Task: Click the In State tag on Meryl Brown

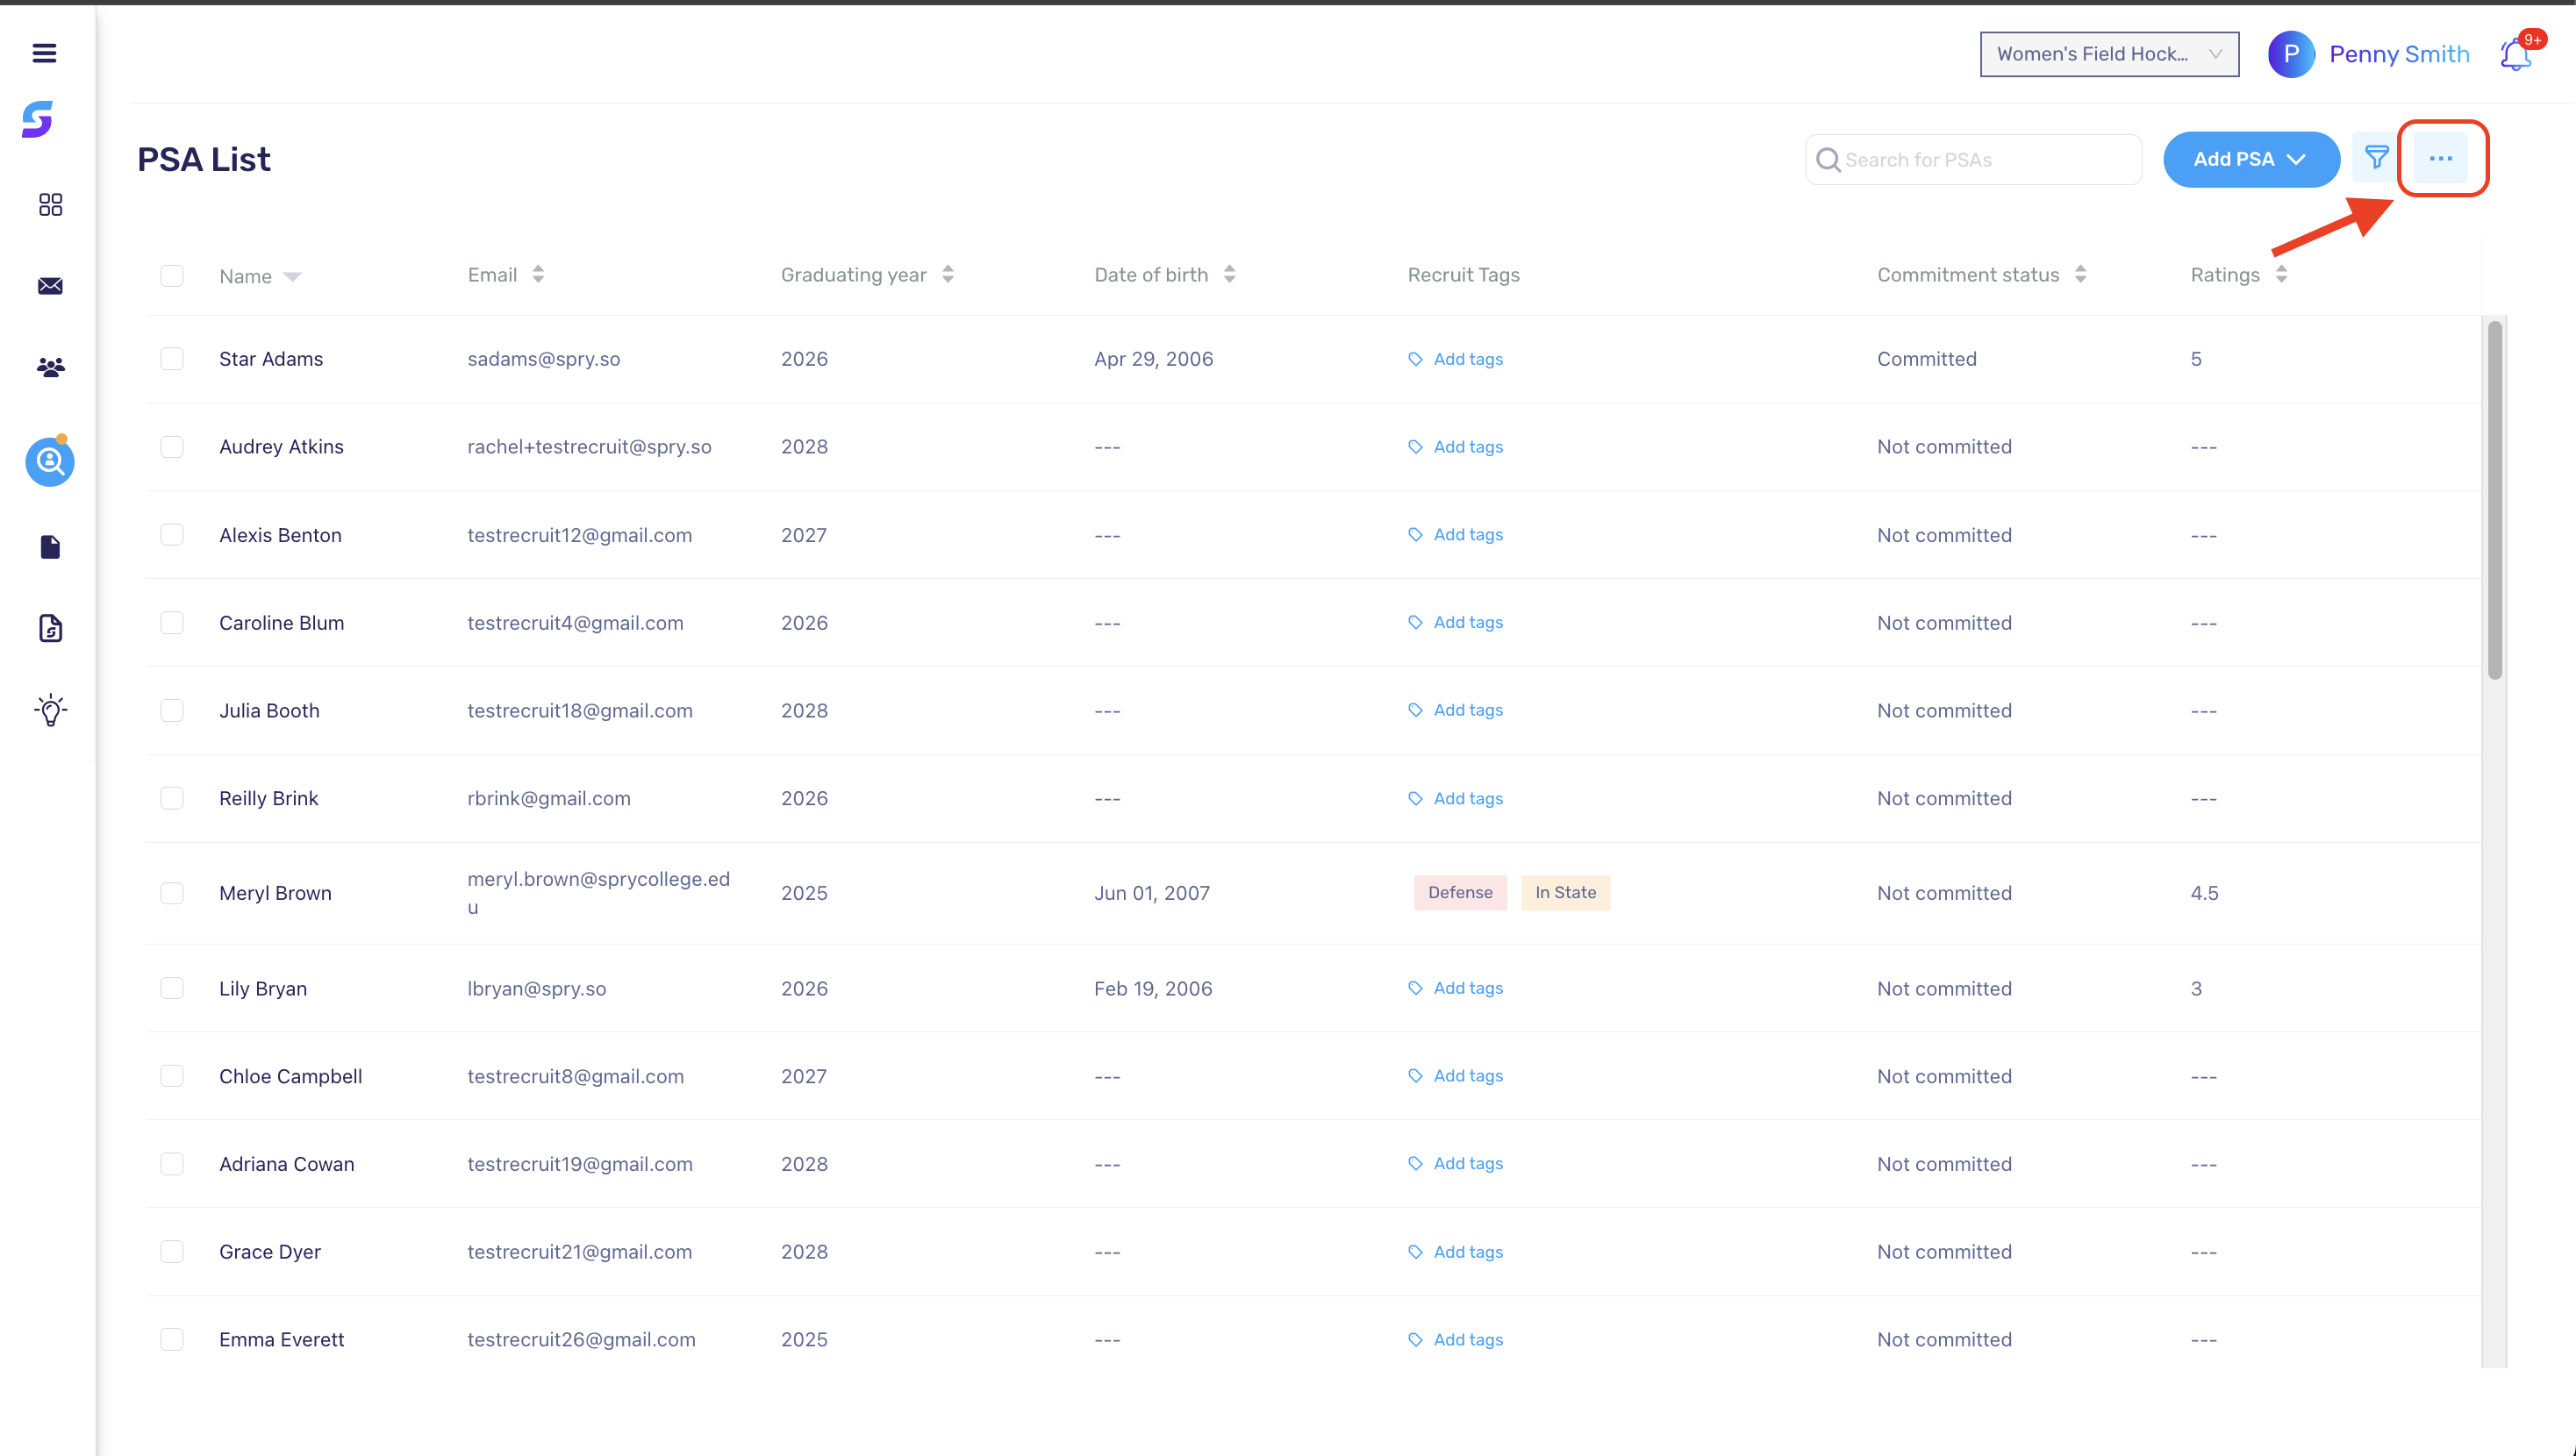Action: point(1565,893)
